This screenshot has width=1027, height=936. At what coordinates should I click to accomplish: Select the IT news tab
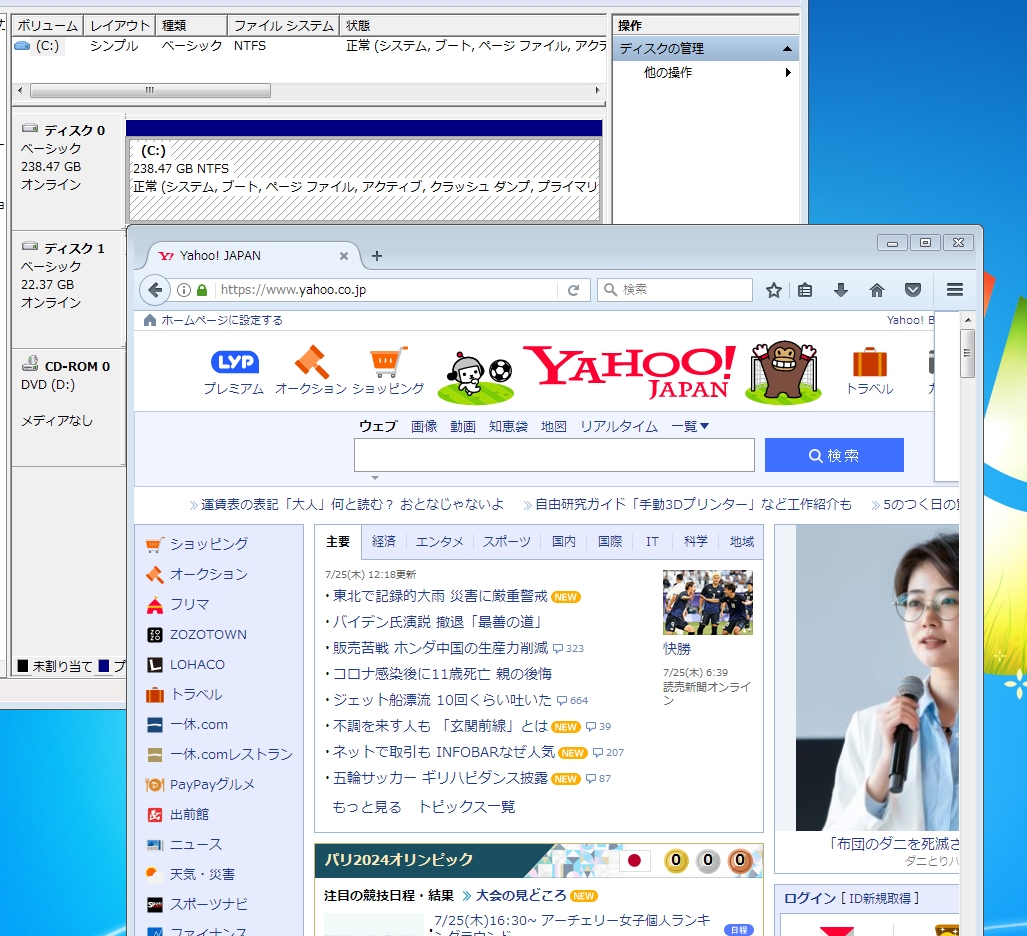point(652,542)
